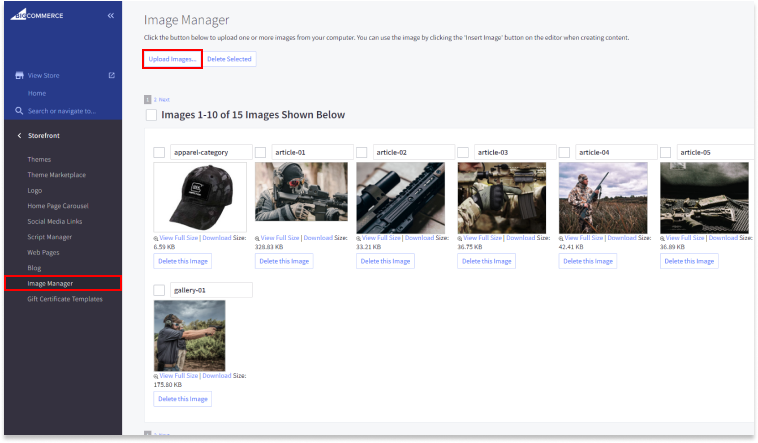
Task: Click Delete Selected button
Action: coord(229,59)
